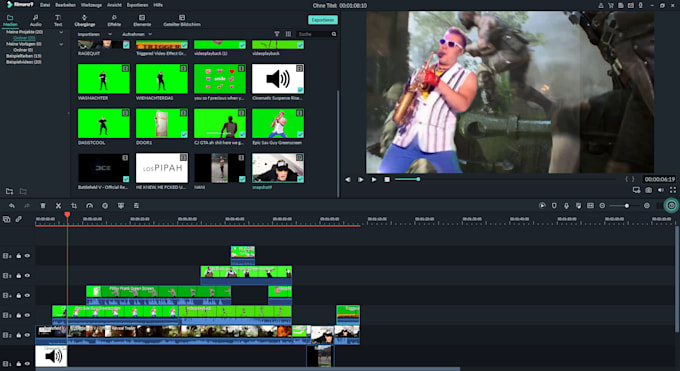Undo the last timeline action
680x371 pixels.
[12, 206]
